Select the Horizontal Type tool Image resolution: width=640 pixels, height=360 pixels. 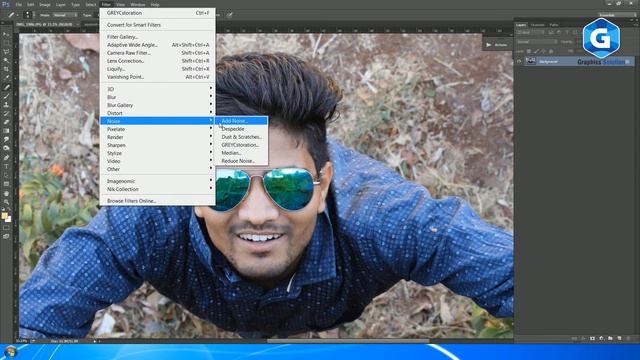[x=6, y=166]
